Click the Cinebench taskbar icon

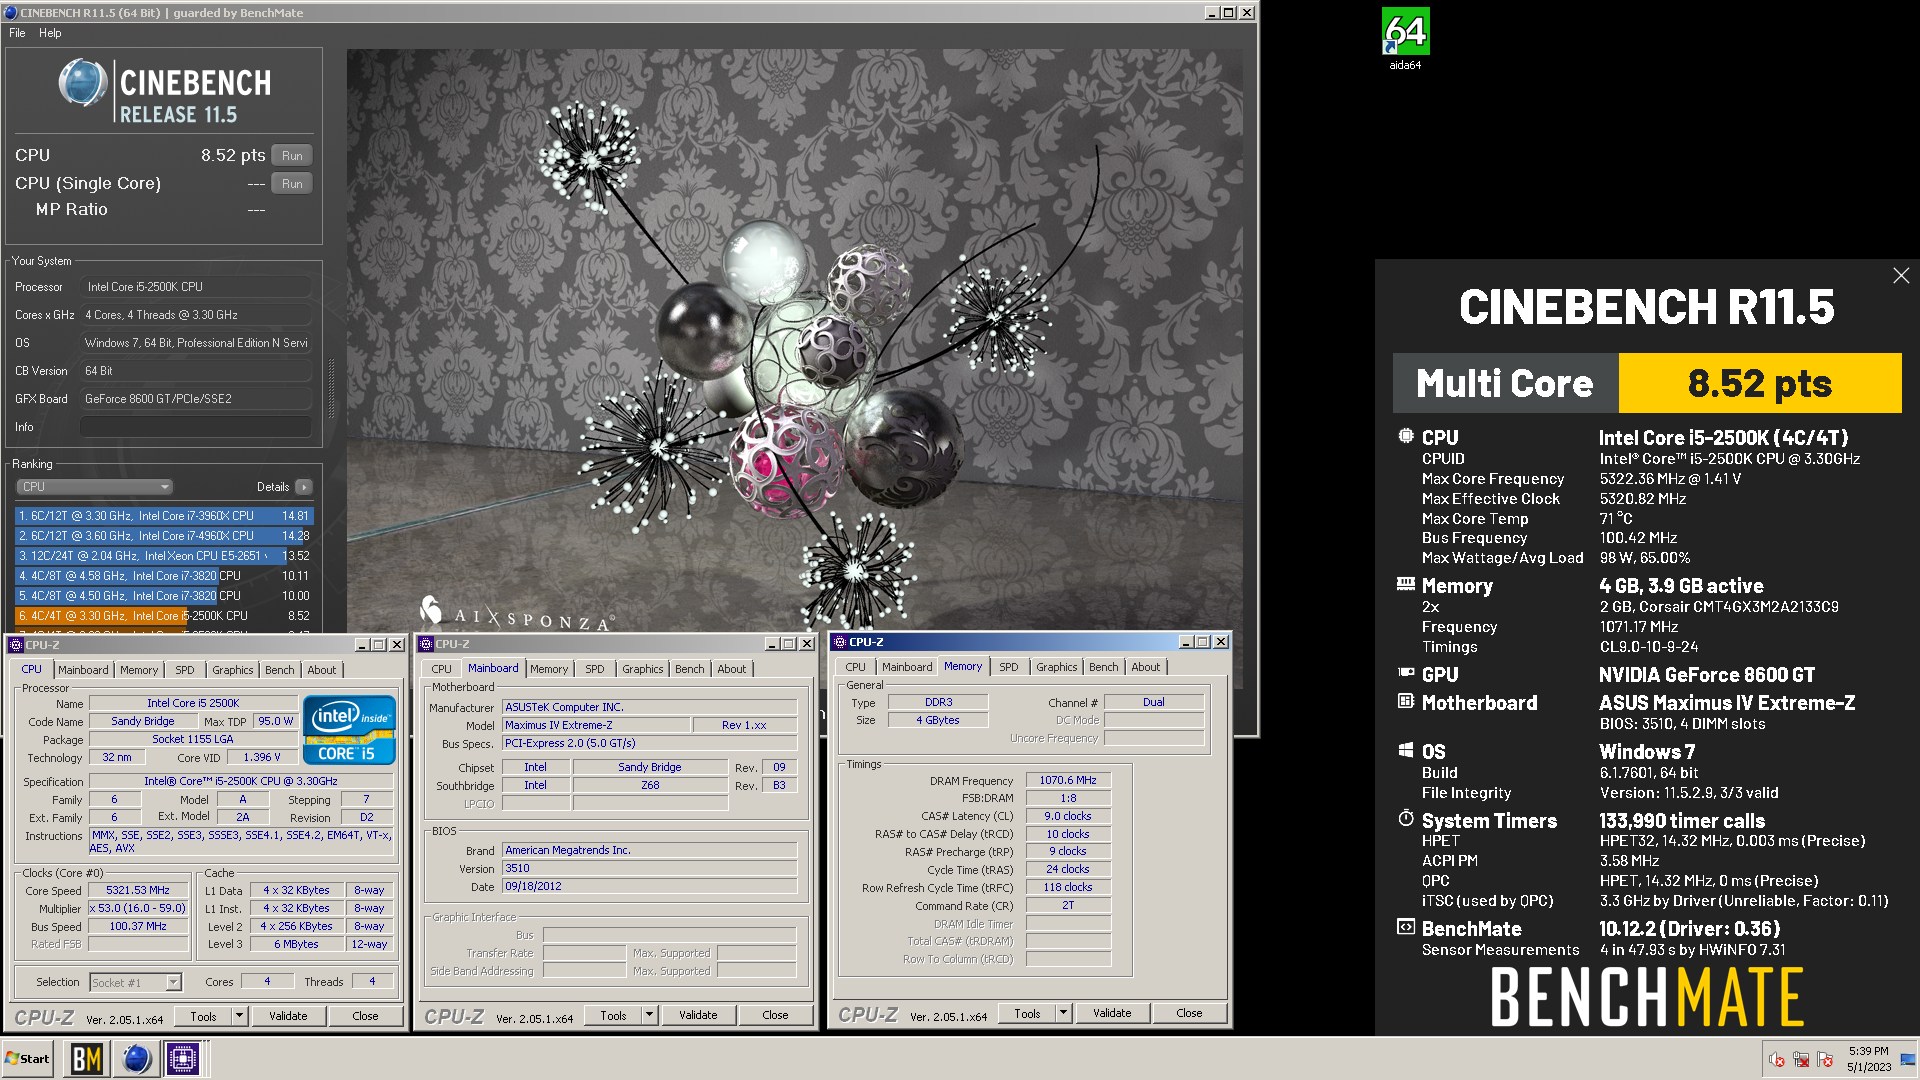(136, 1058)
